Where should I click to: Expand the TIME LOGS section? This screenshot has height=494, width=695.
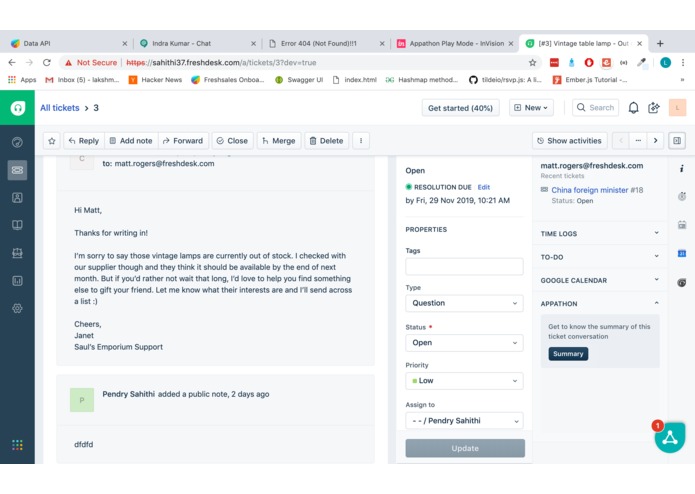tap(600, 233)
